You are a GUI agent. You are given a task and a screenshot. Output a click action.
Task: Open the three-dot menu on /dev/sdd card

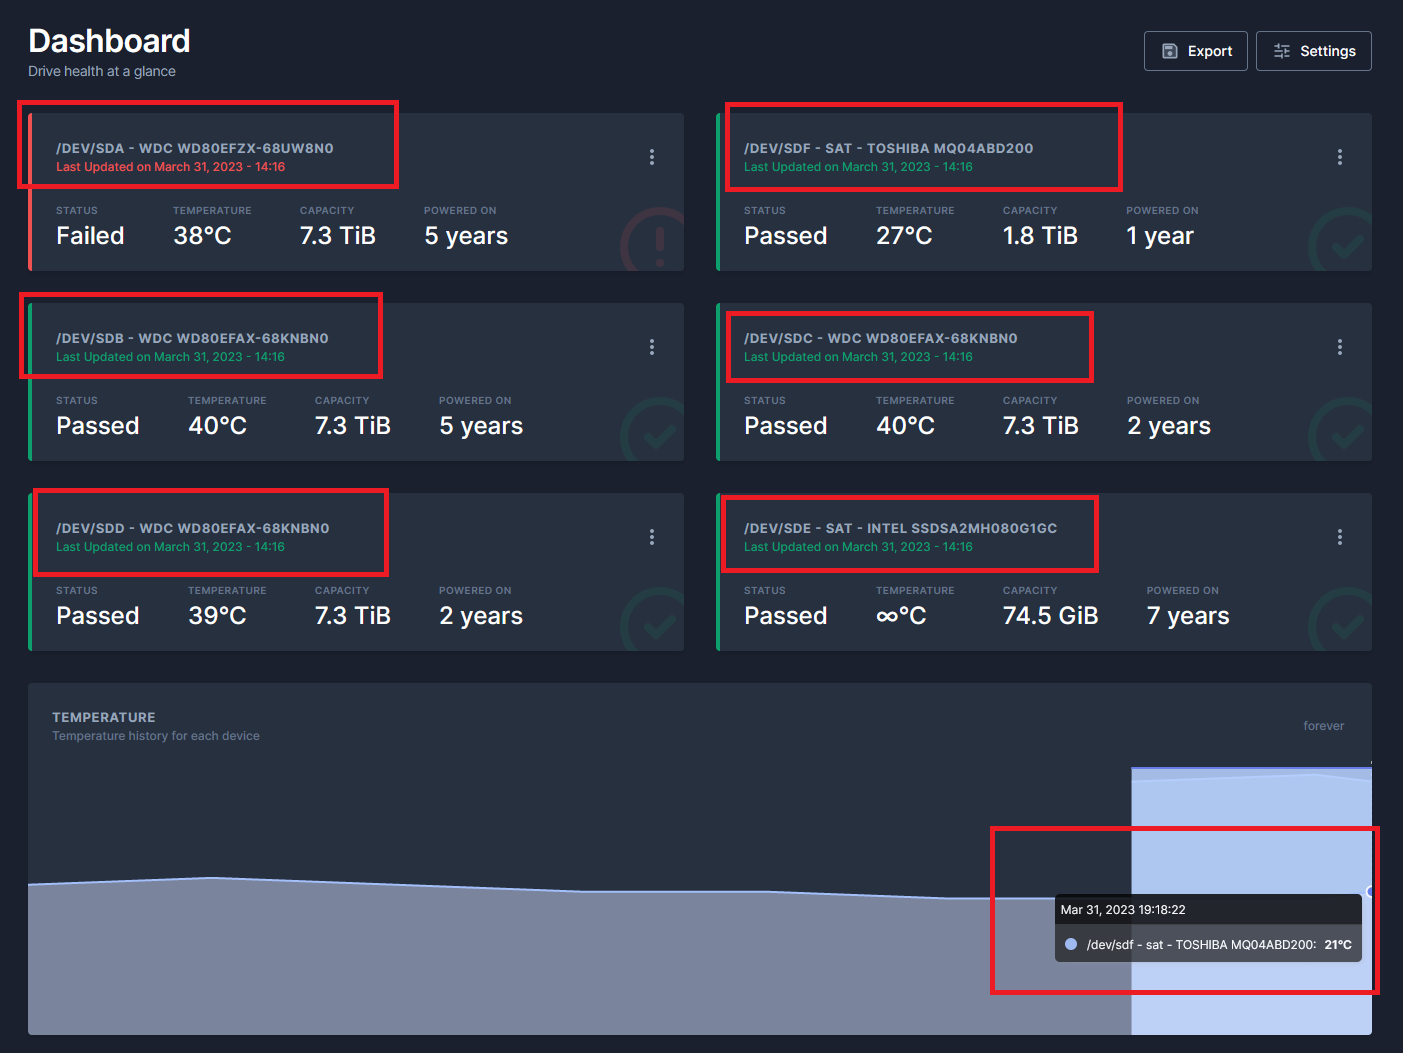pos(652,537)
